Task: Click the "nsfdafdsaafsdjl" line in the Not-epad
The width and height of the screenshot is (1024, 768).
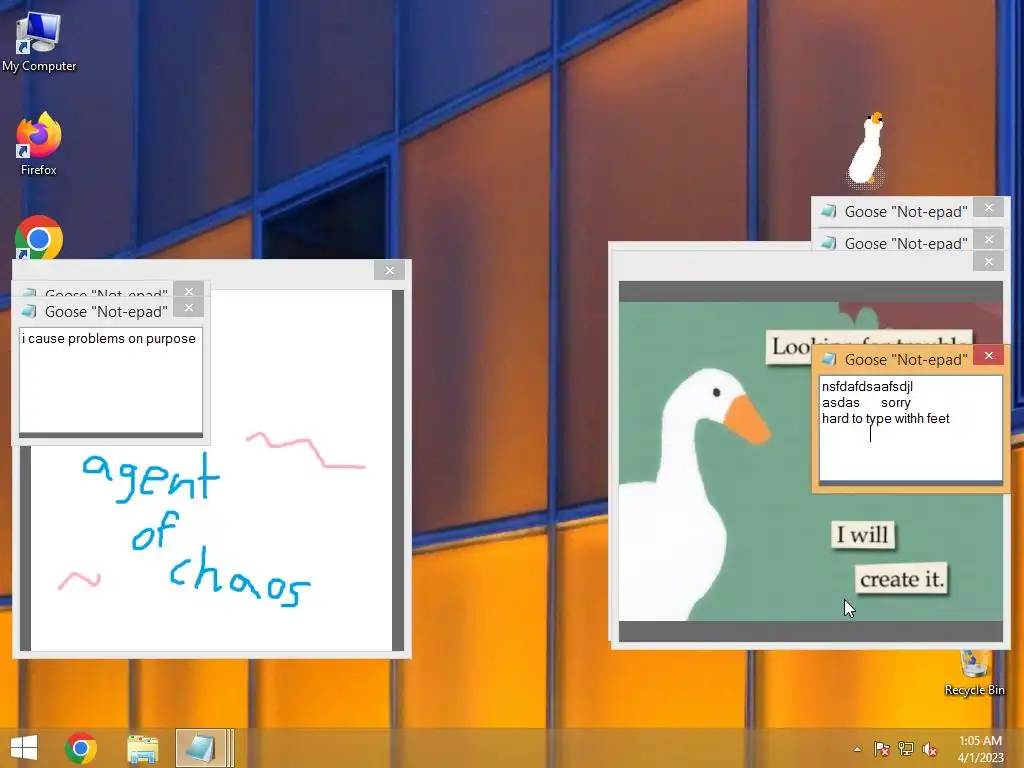Action: [867, 387]
